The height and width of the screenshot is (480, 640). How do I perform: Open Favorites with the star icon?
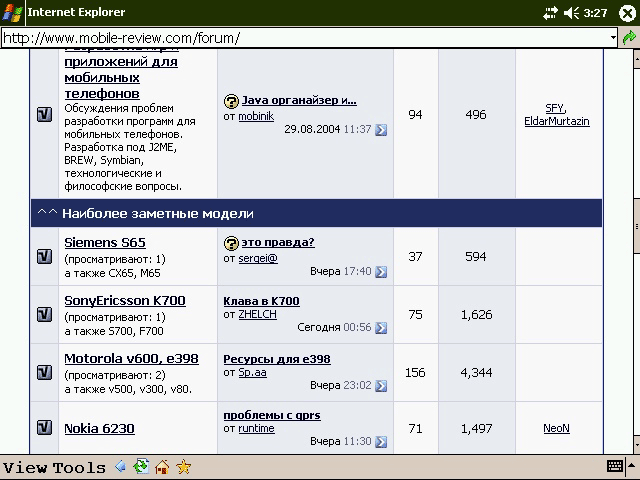coord(183,466)
